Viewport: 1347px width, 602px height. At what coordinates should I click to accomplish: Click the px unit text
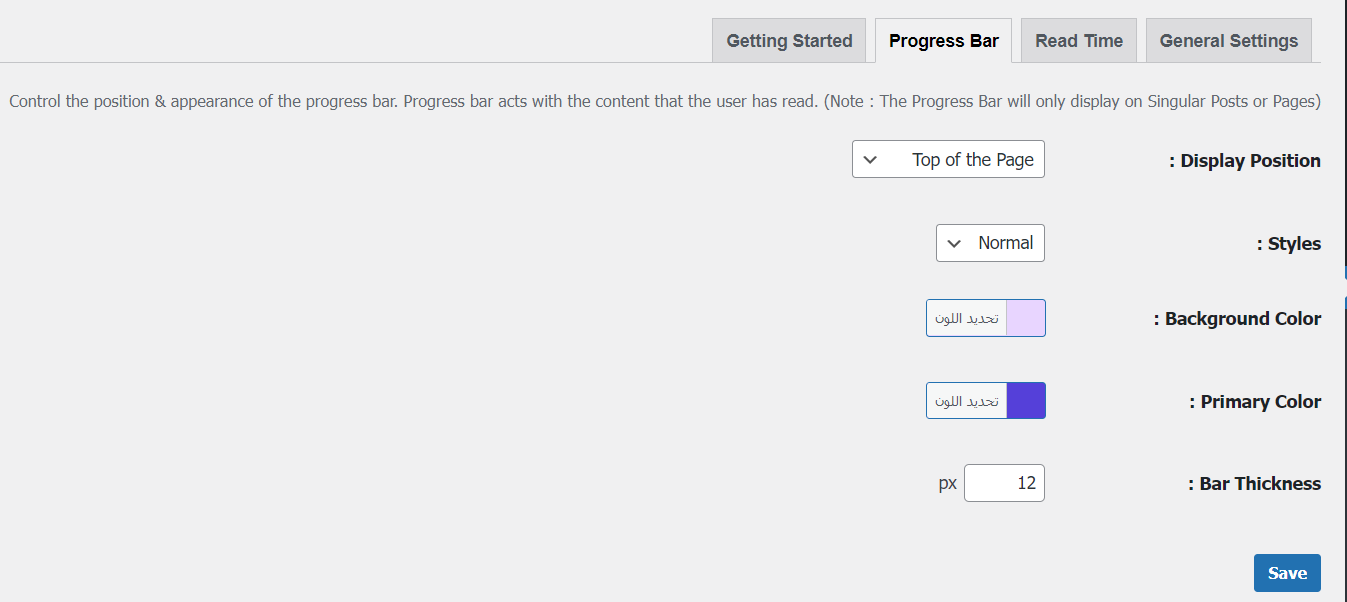(x=947, y=484)
